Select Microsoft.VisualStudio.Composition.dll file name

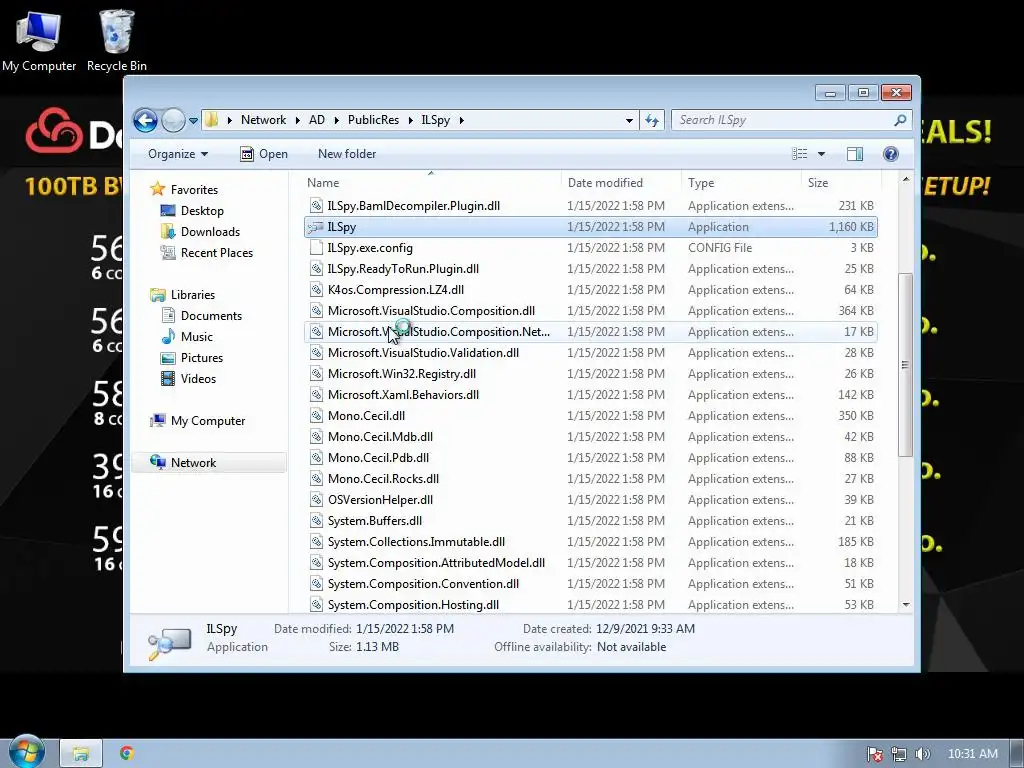[x=431, y=311]
